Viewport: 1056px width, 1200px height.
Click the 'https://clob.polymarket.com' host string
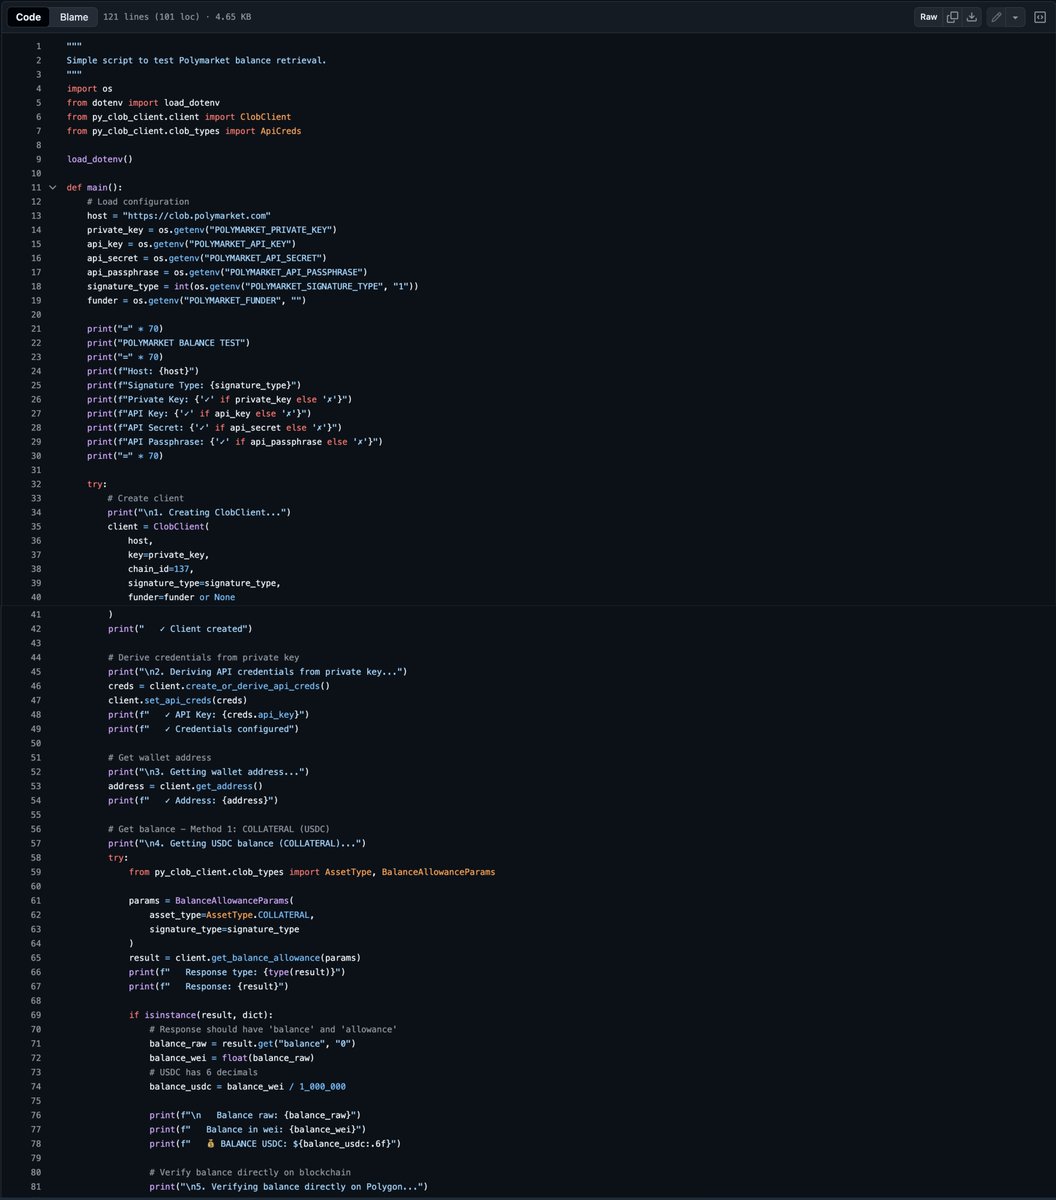tap(196, 215)
